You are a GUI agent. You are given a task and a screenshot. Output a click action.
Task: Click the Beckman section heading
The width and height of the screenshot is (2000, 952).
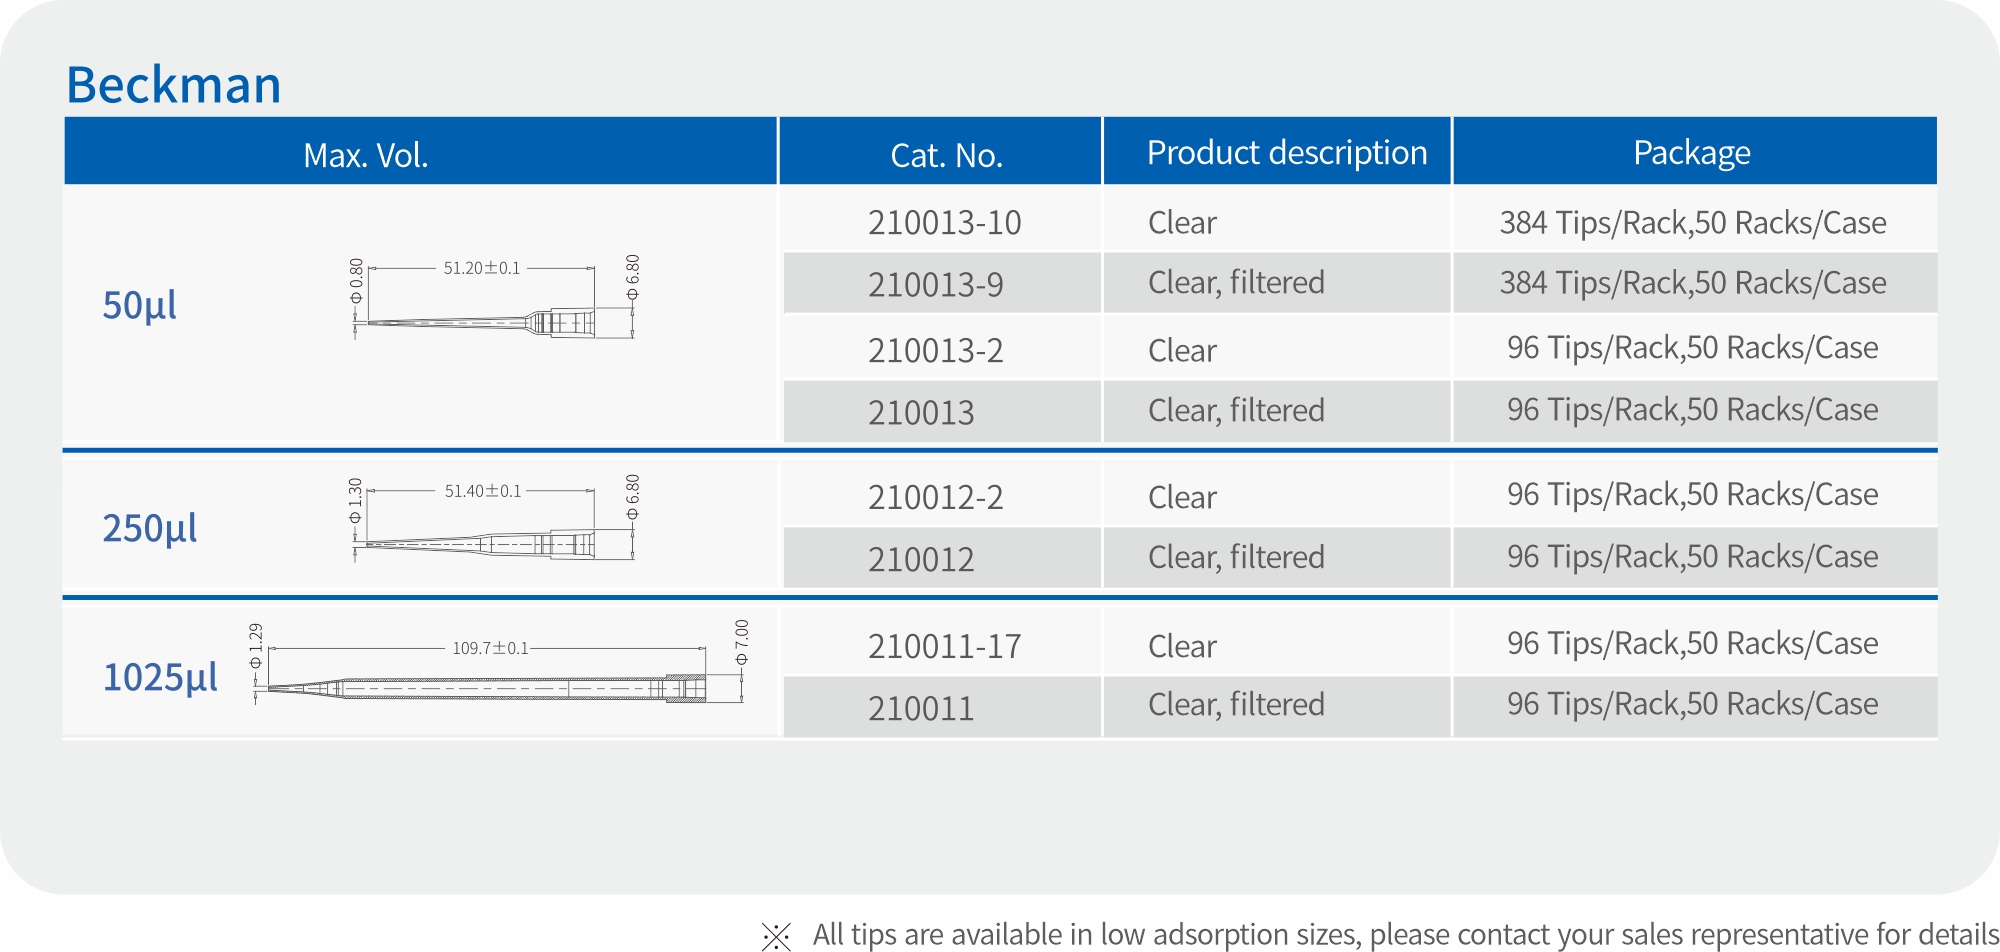point(174,85)
